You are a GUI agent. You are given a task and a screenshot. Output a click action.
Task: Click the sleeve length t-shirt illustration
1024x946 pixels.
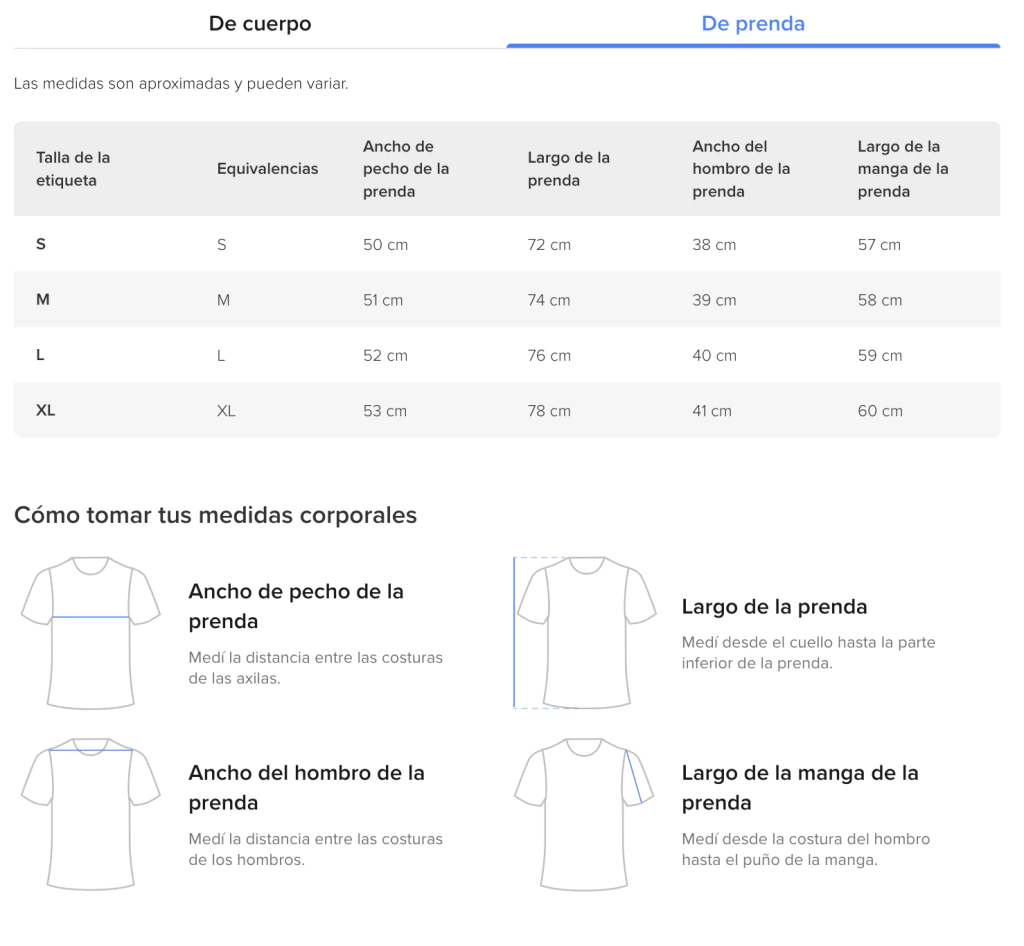coord(585,813)
